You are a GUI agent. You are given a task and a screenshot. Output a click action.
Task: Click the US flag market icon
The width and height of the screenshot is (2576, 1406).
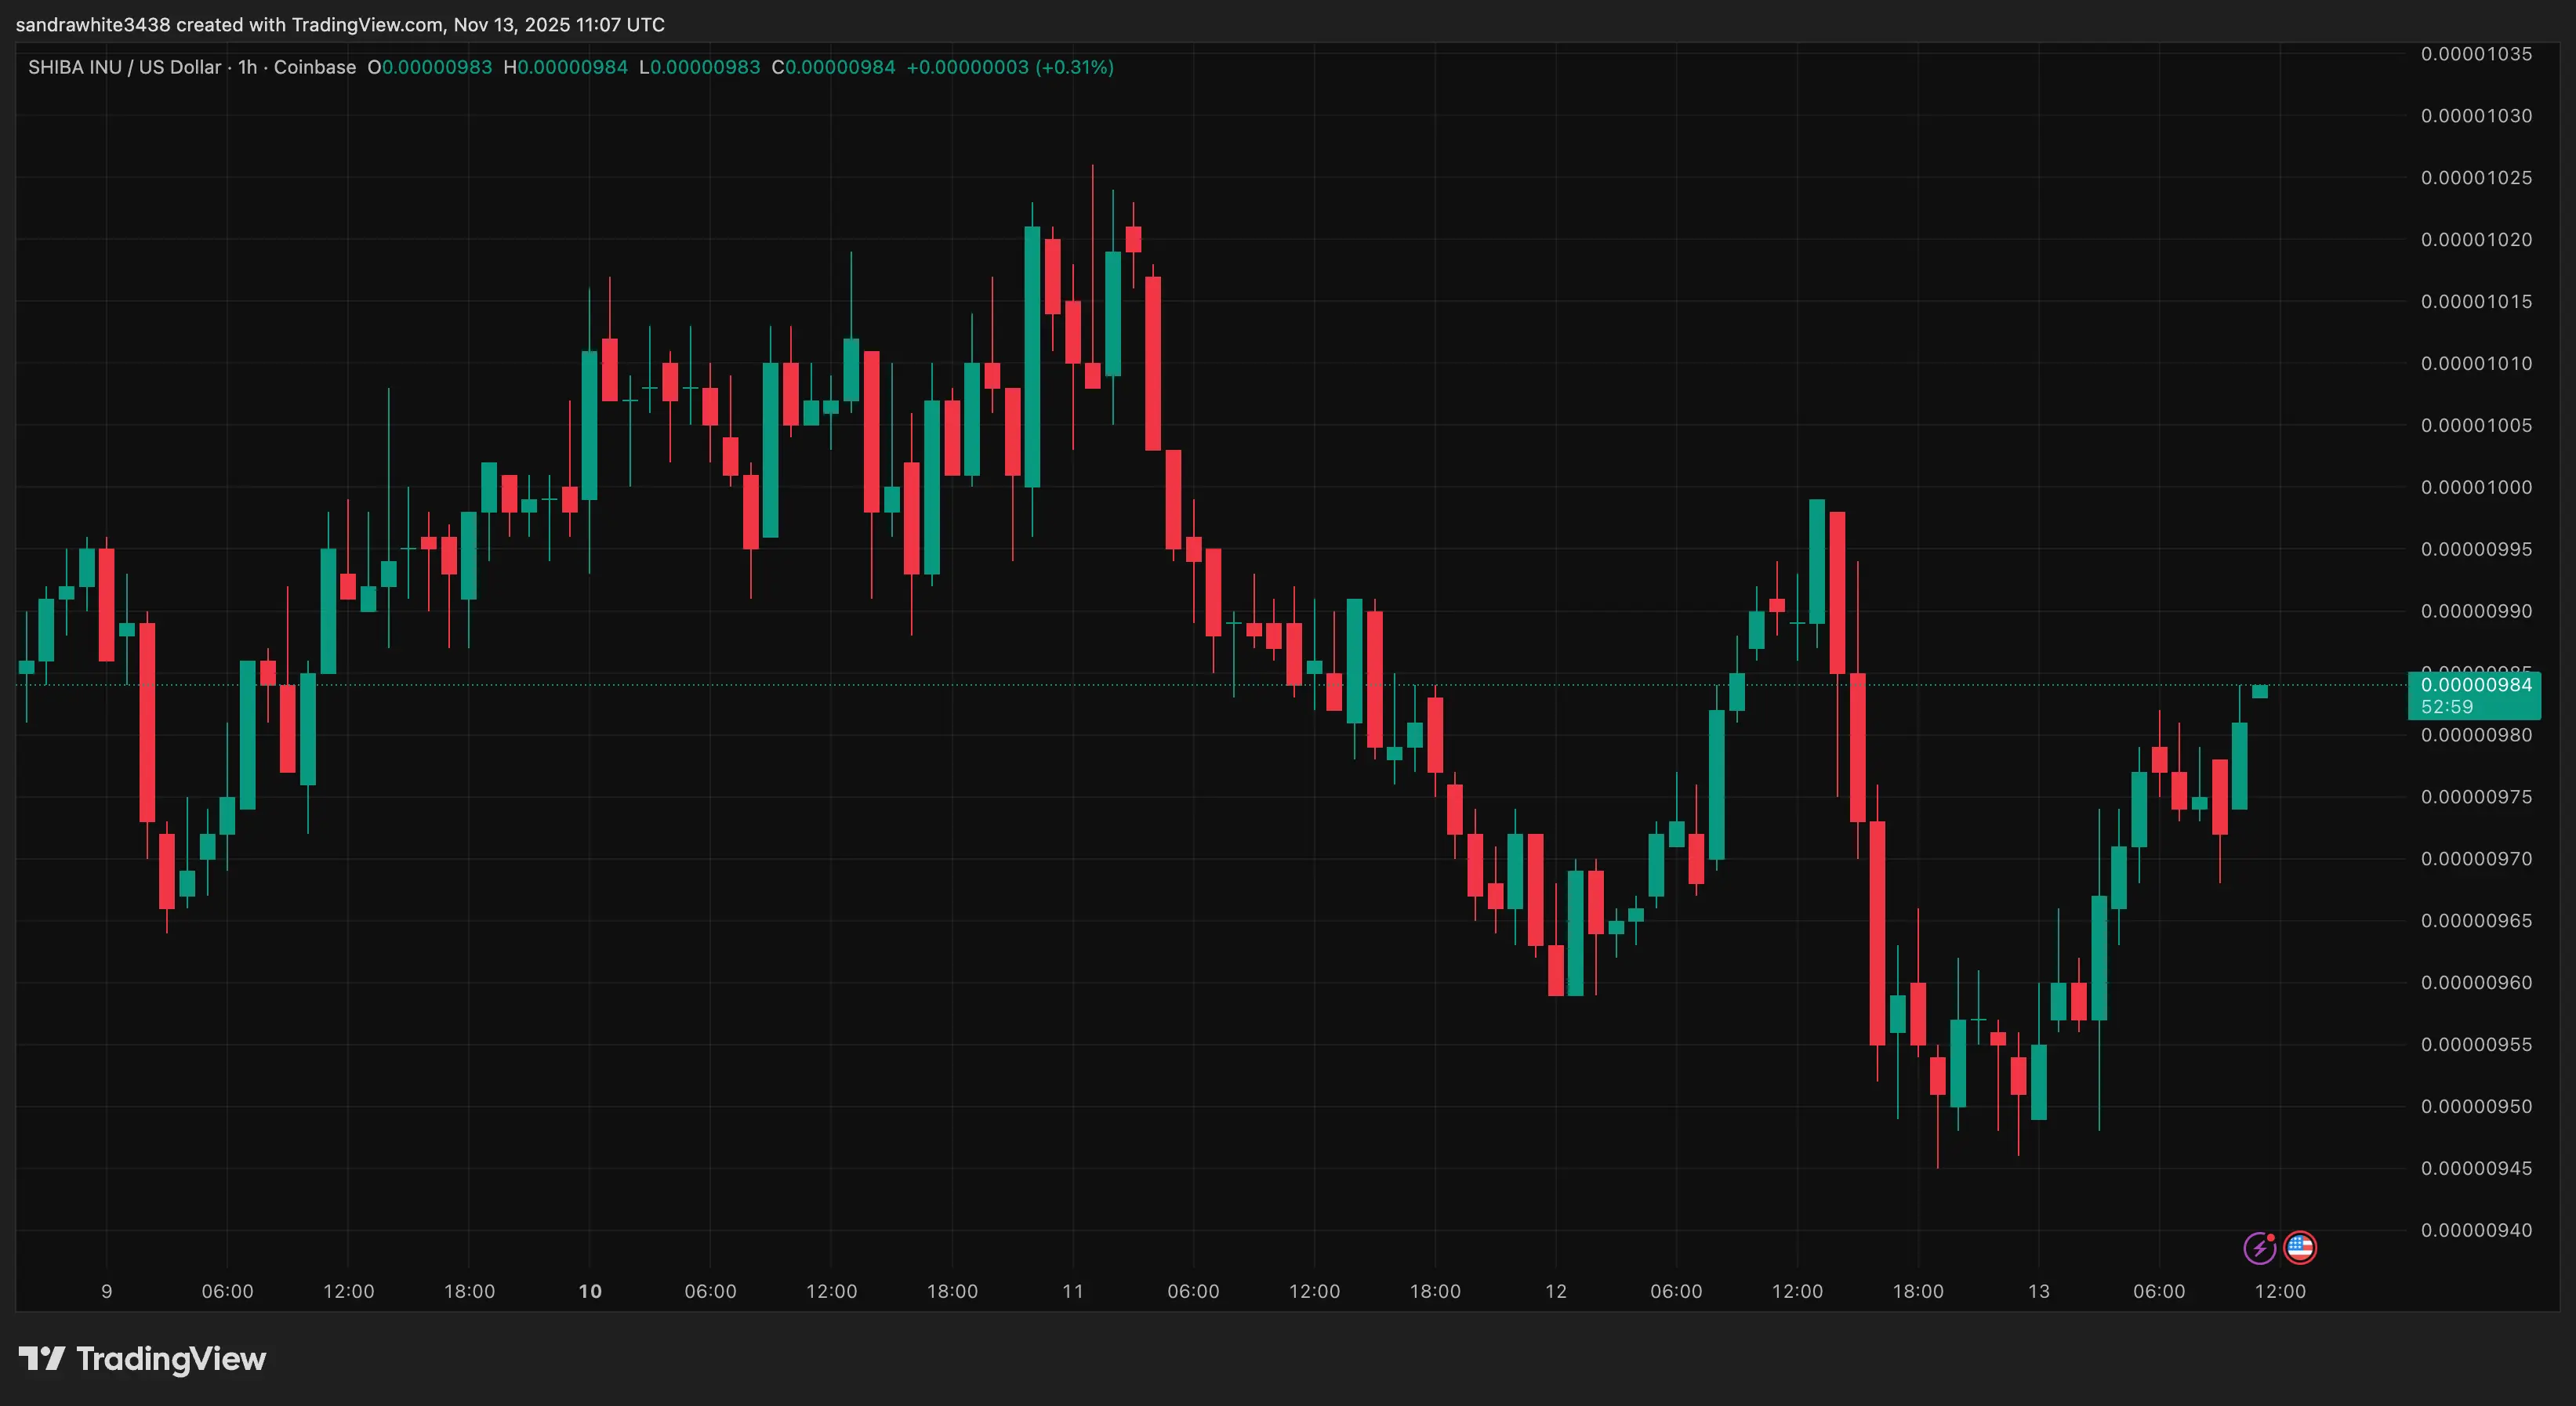[x=2299, y=1247]
